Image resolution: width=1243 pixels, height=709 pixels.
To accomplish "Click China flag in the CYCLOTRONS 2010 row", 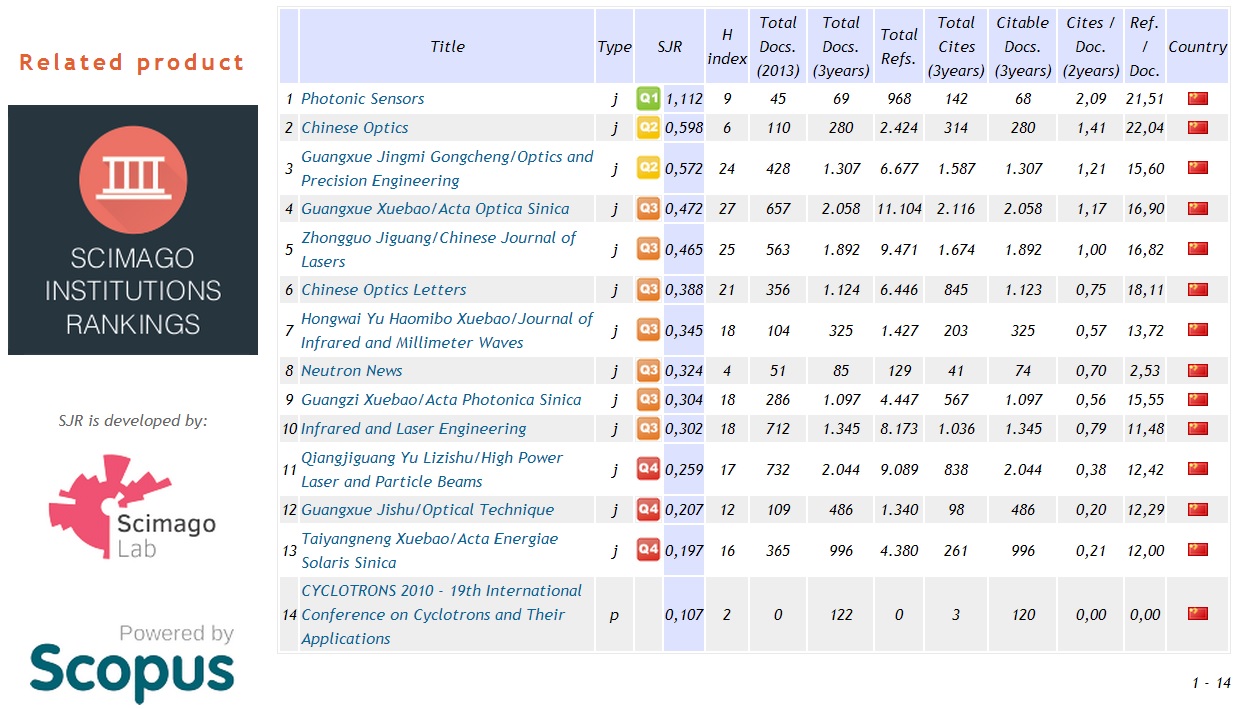I will pos(1197,614).
